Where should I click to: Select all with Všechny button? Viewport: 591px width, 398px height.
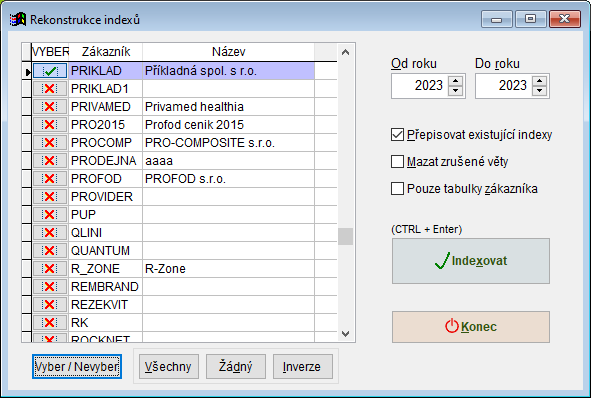coord(168,366)
